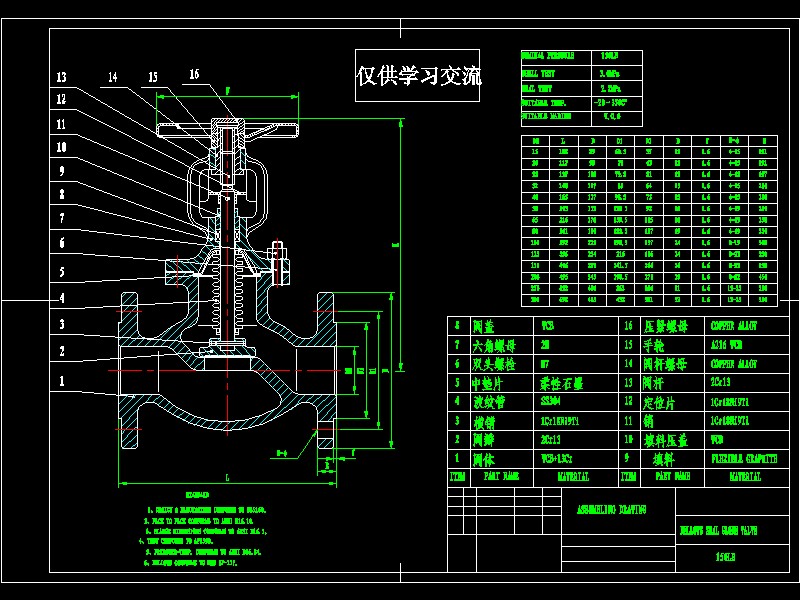Select the 150LB text in title block
This screenshot has height=600, width=800.
point(725,557)
